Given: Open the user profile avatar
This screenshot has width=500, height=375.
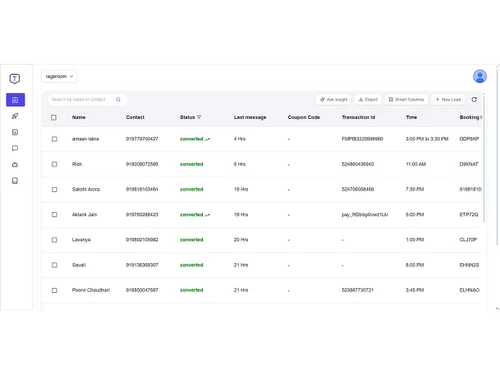Looking at the screenshot, I should pos(480,76).
